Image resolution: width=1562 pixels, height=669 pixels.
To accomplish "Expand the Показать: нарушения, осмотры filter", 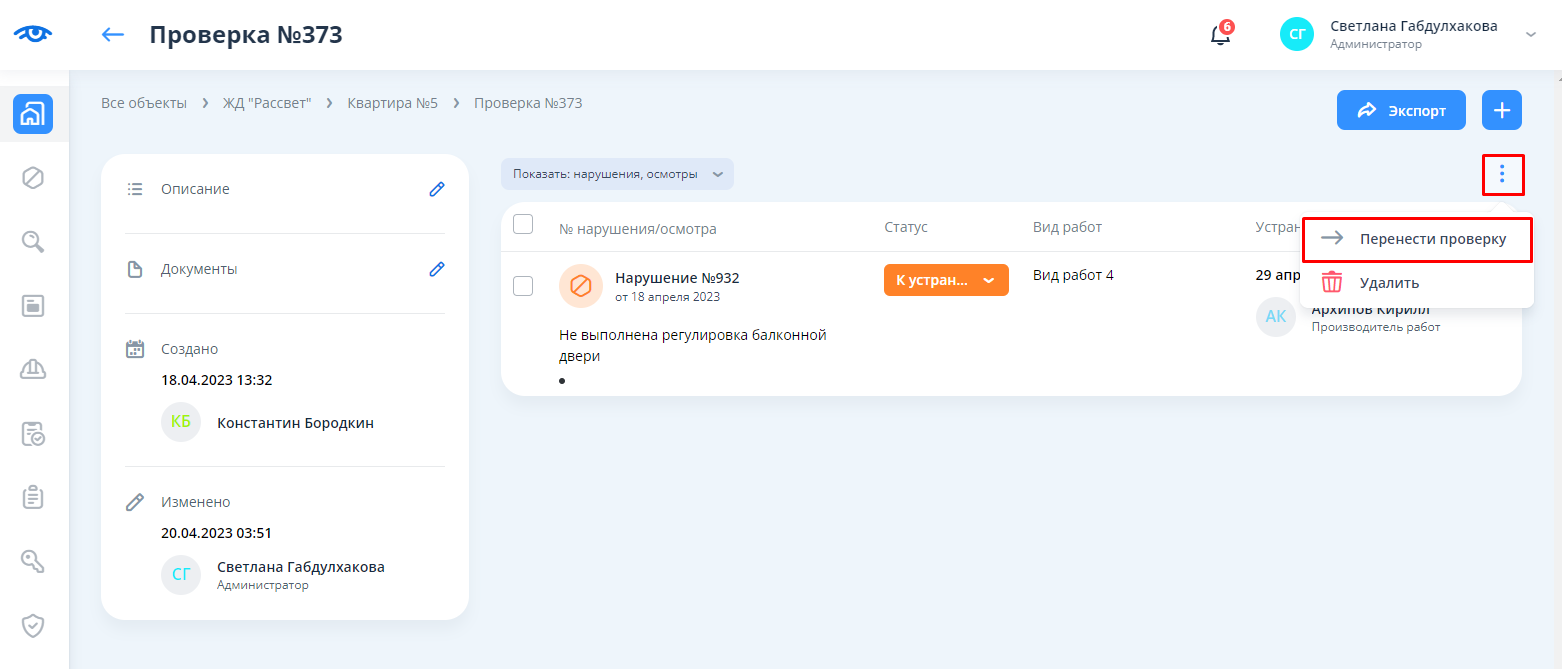I will pyautogui.click(x=617, y=174).
